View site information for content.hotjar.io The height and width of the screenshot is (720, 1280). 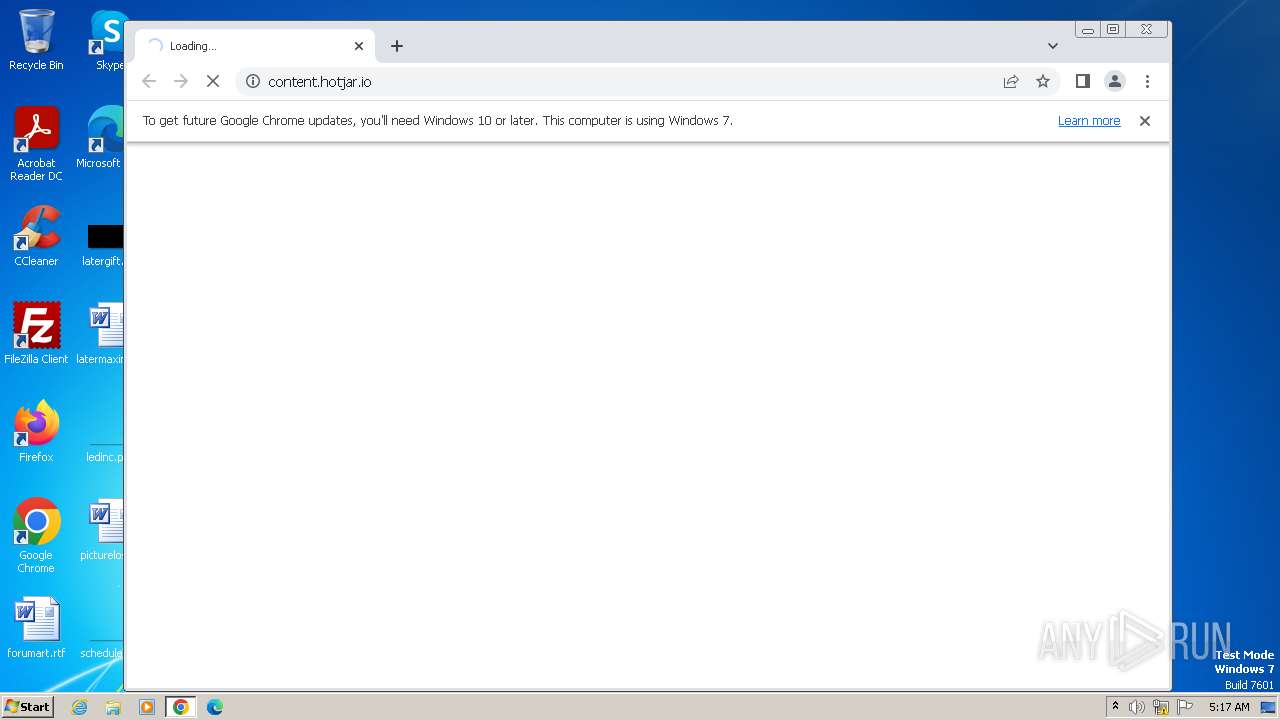coord(253,81)
